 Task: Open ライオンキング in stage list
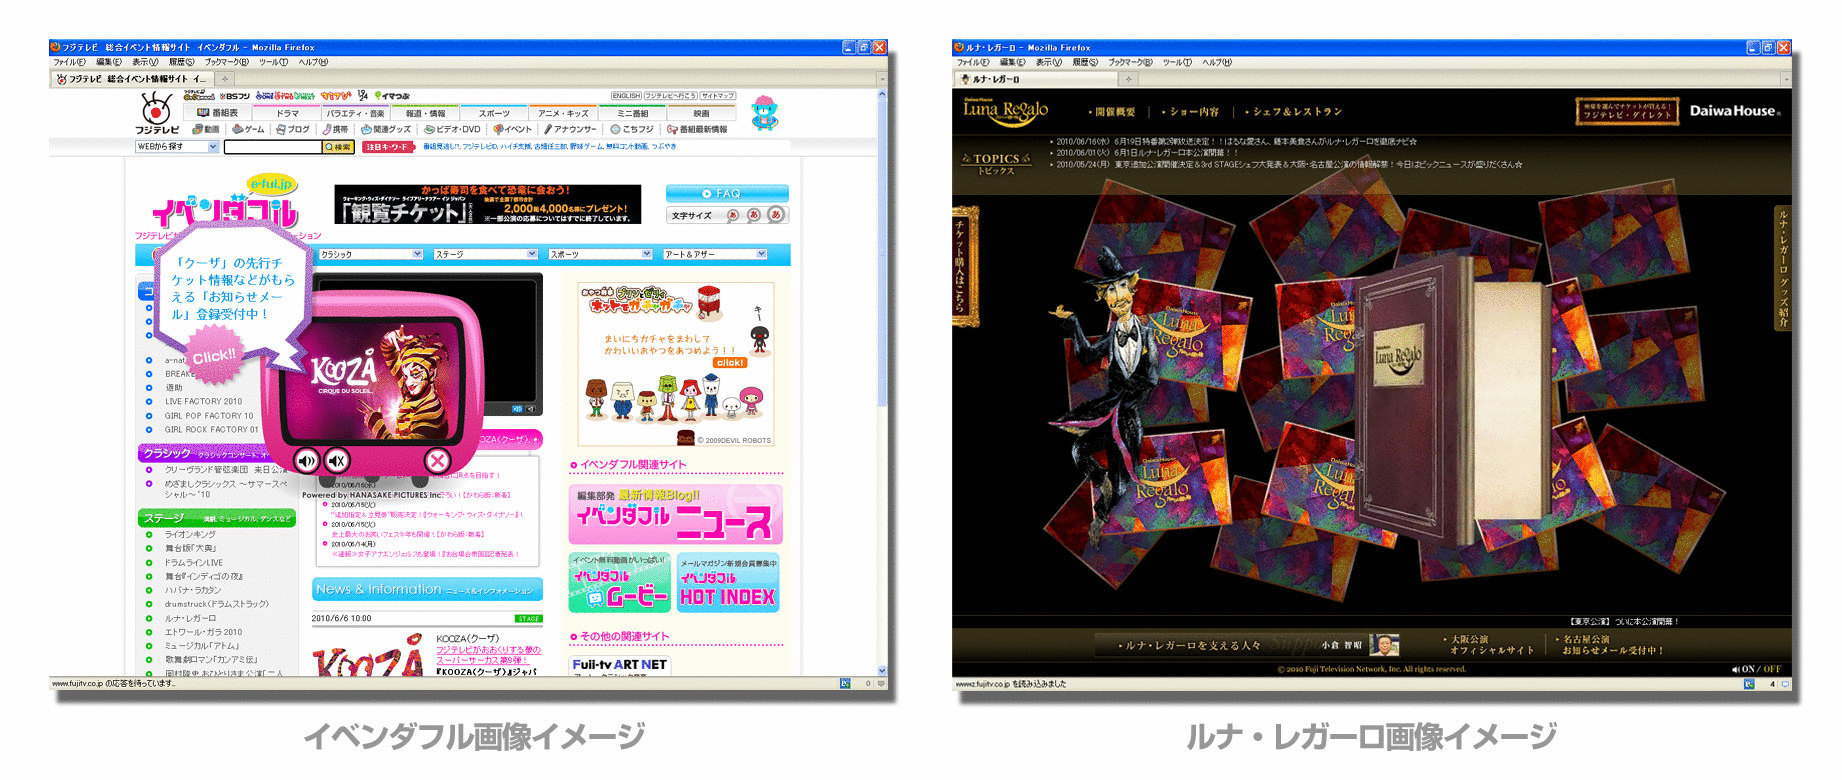click(x=190, y=535)
